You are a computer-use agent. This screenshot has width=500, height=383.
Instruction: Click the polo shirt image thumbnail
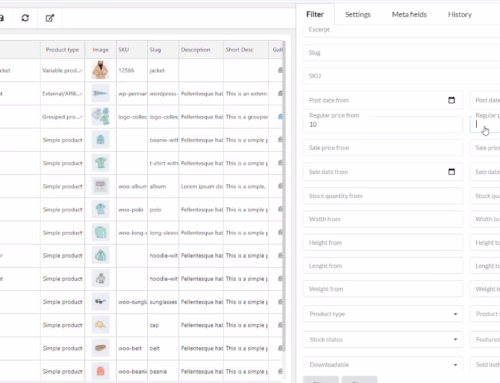[x=100, y=209]
